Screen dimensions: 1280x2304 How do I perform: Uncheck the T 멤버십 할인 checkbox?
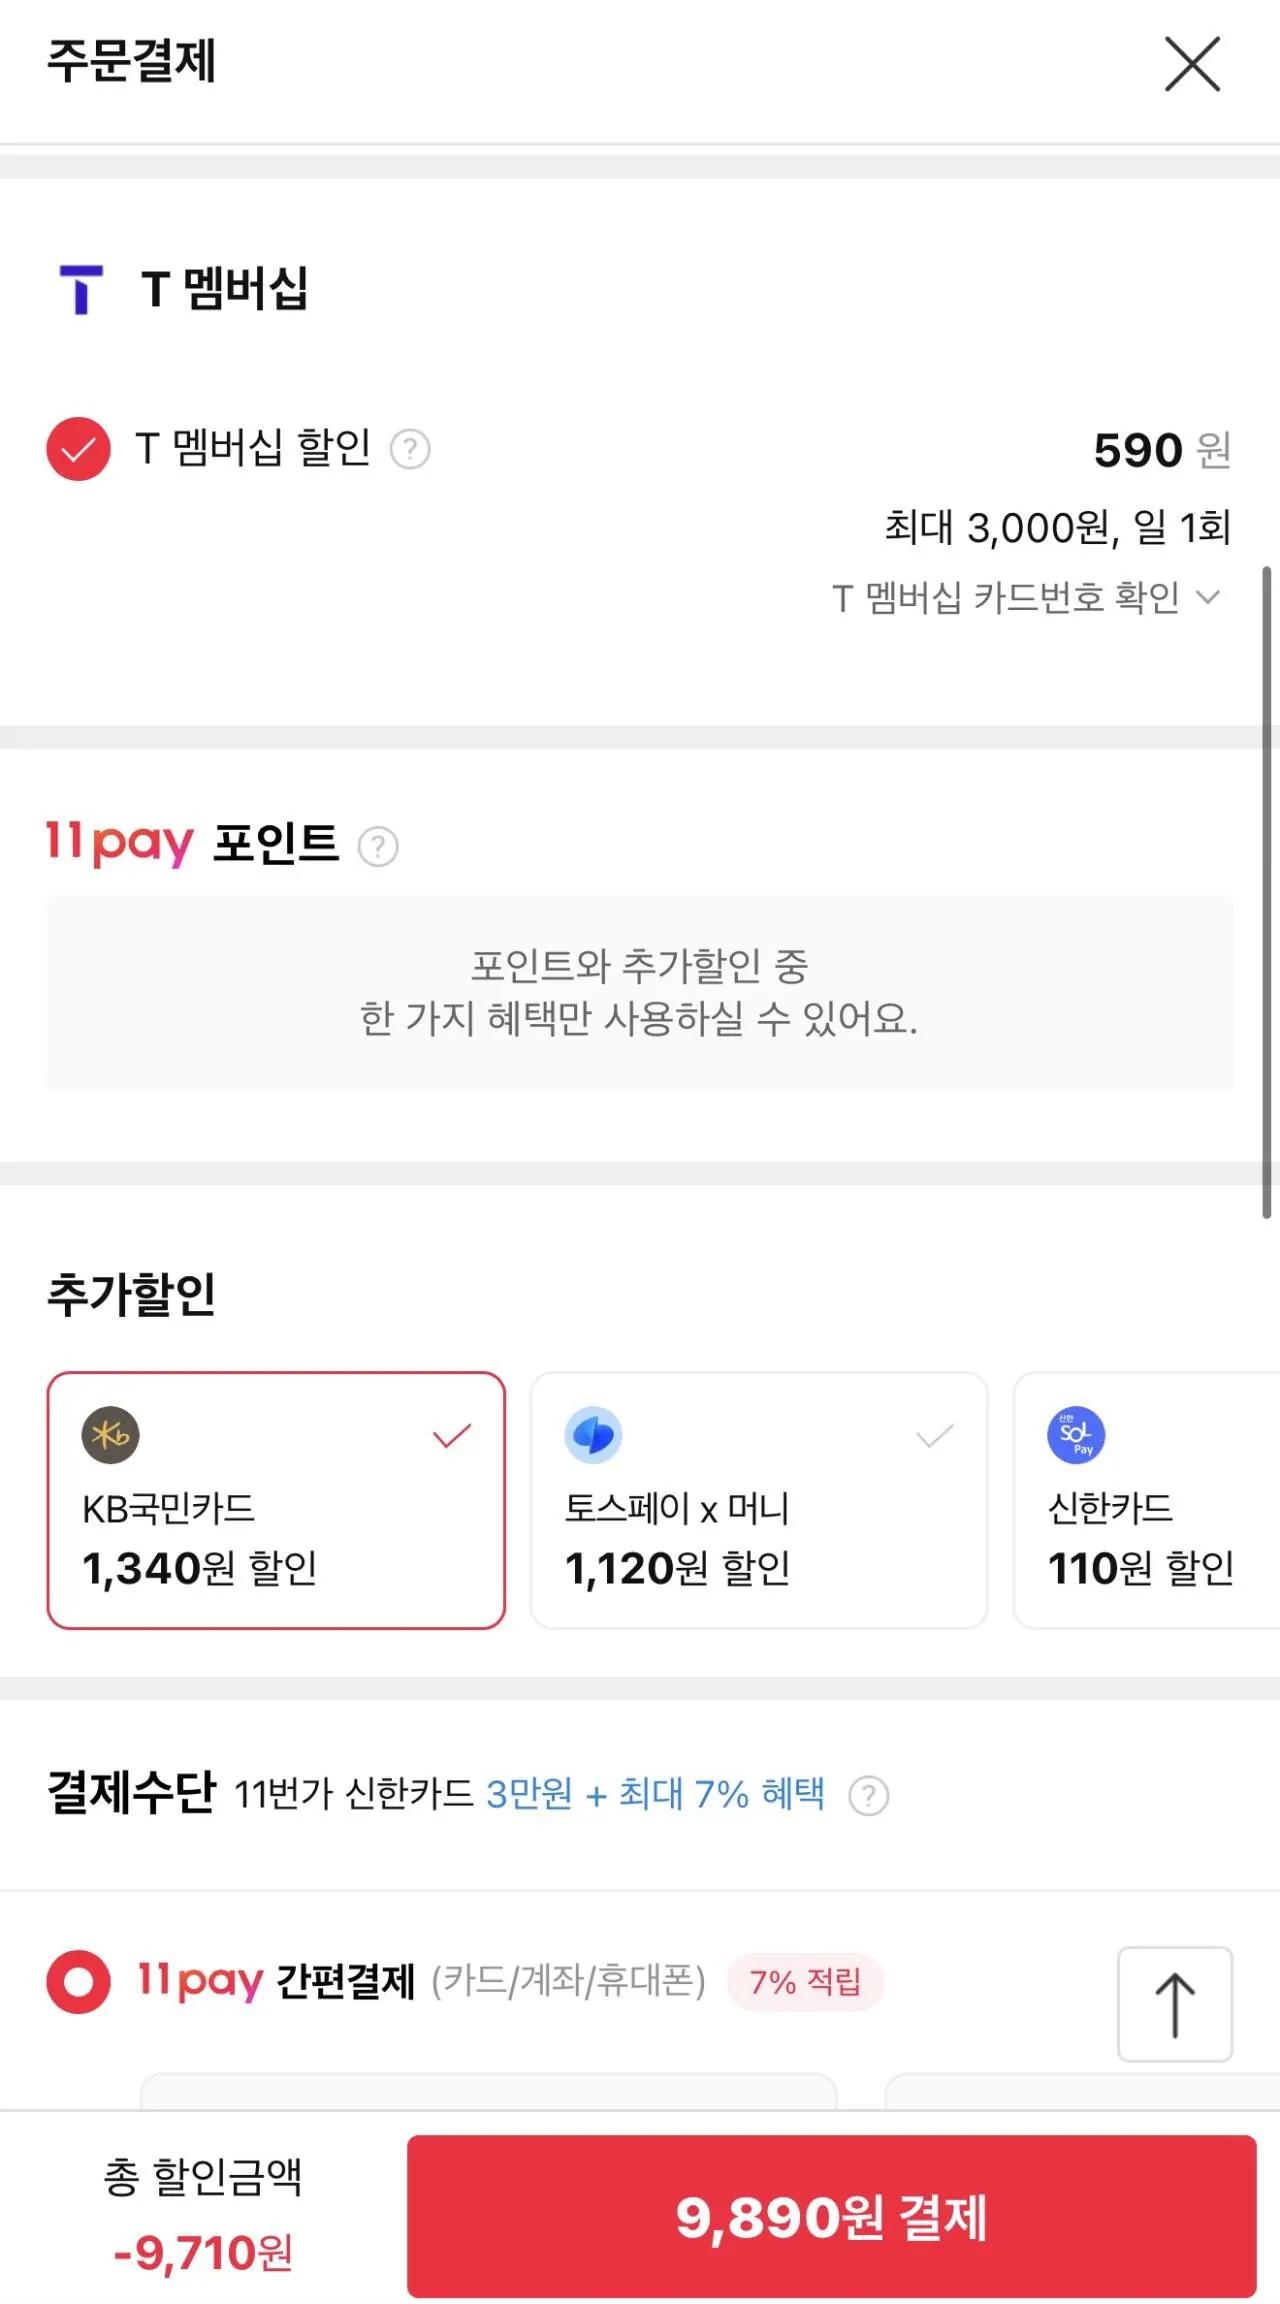(x=78, y=449)
